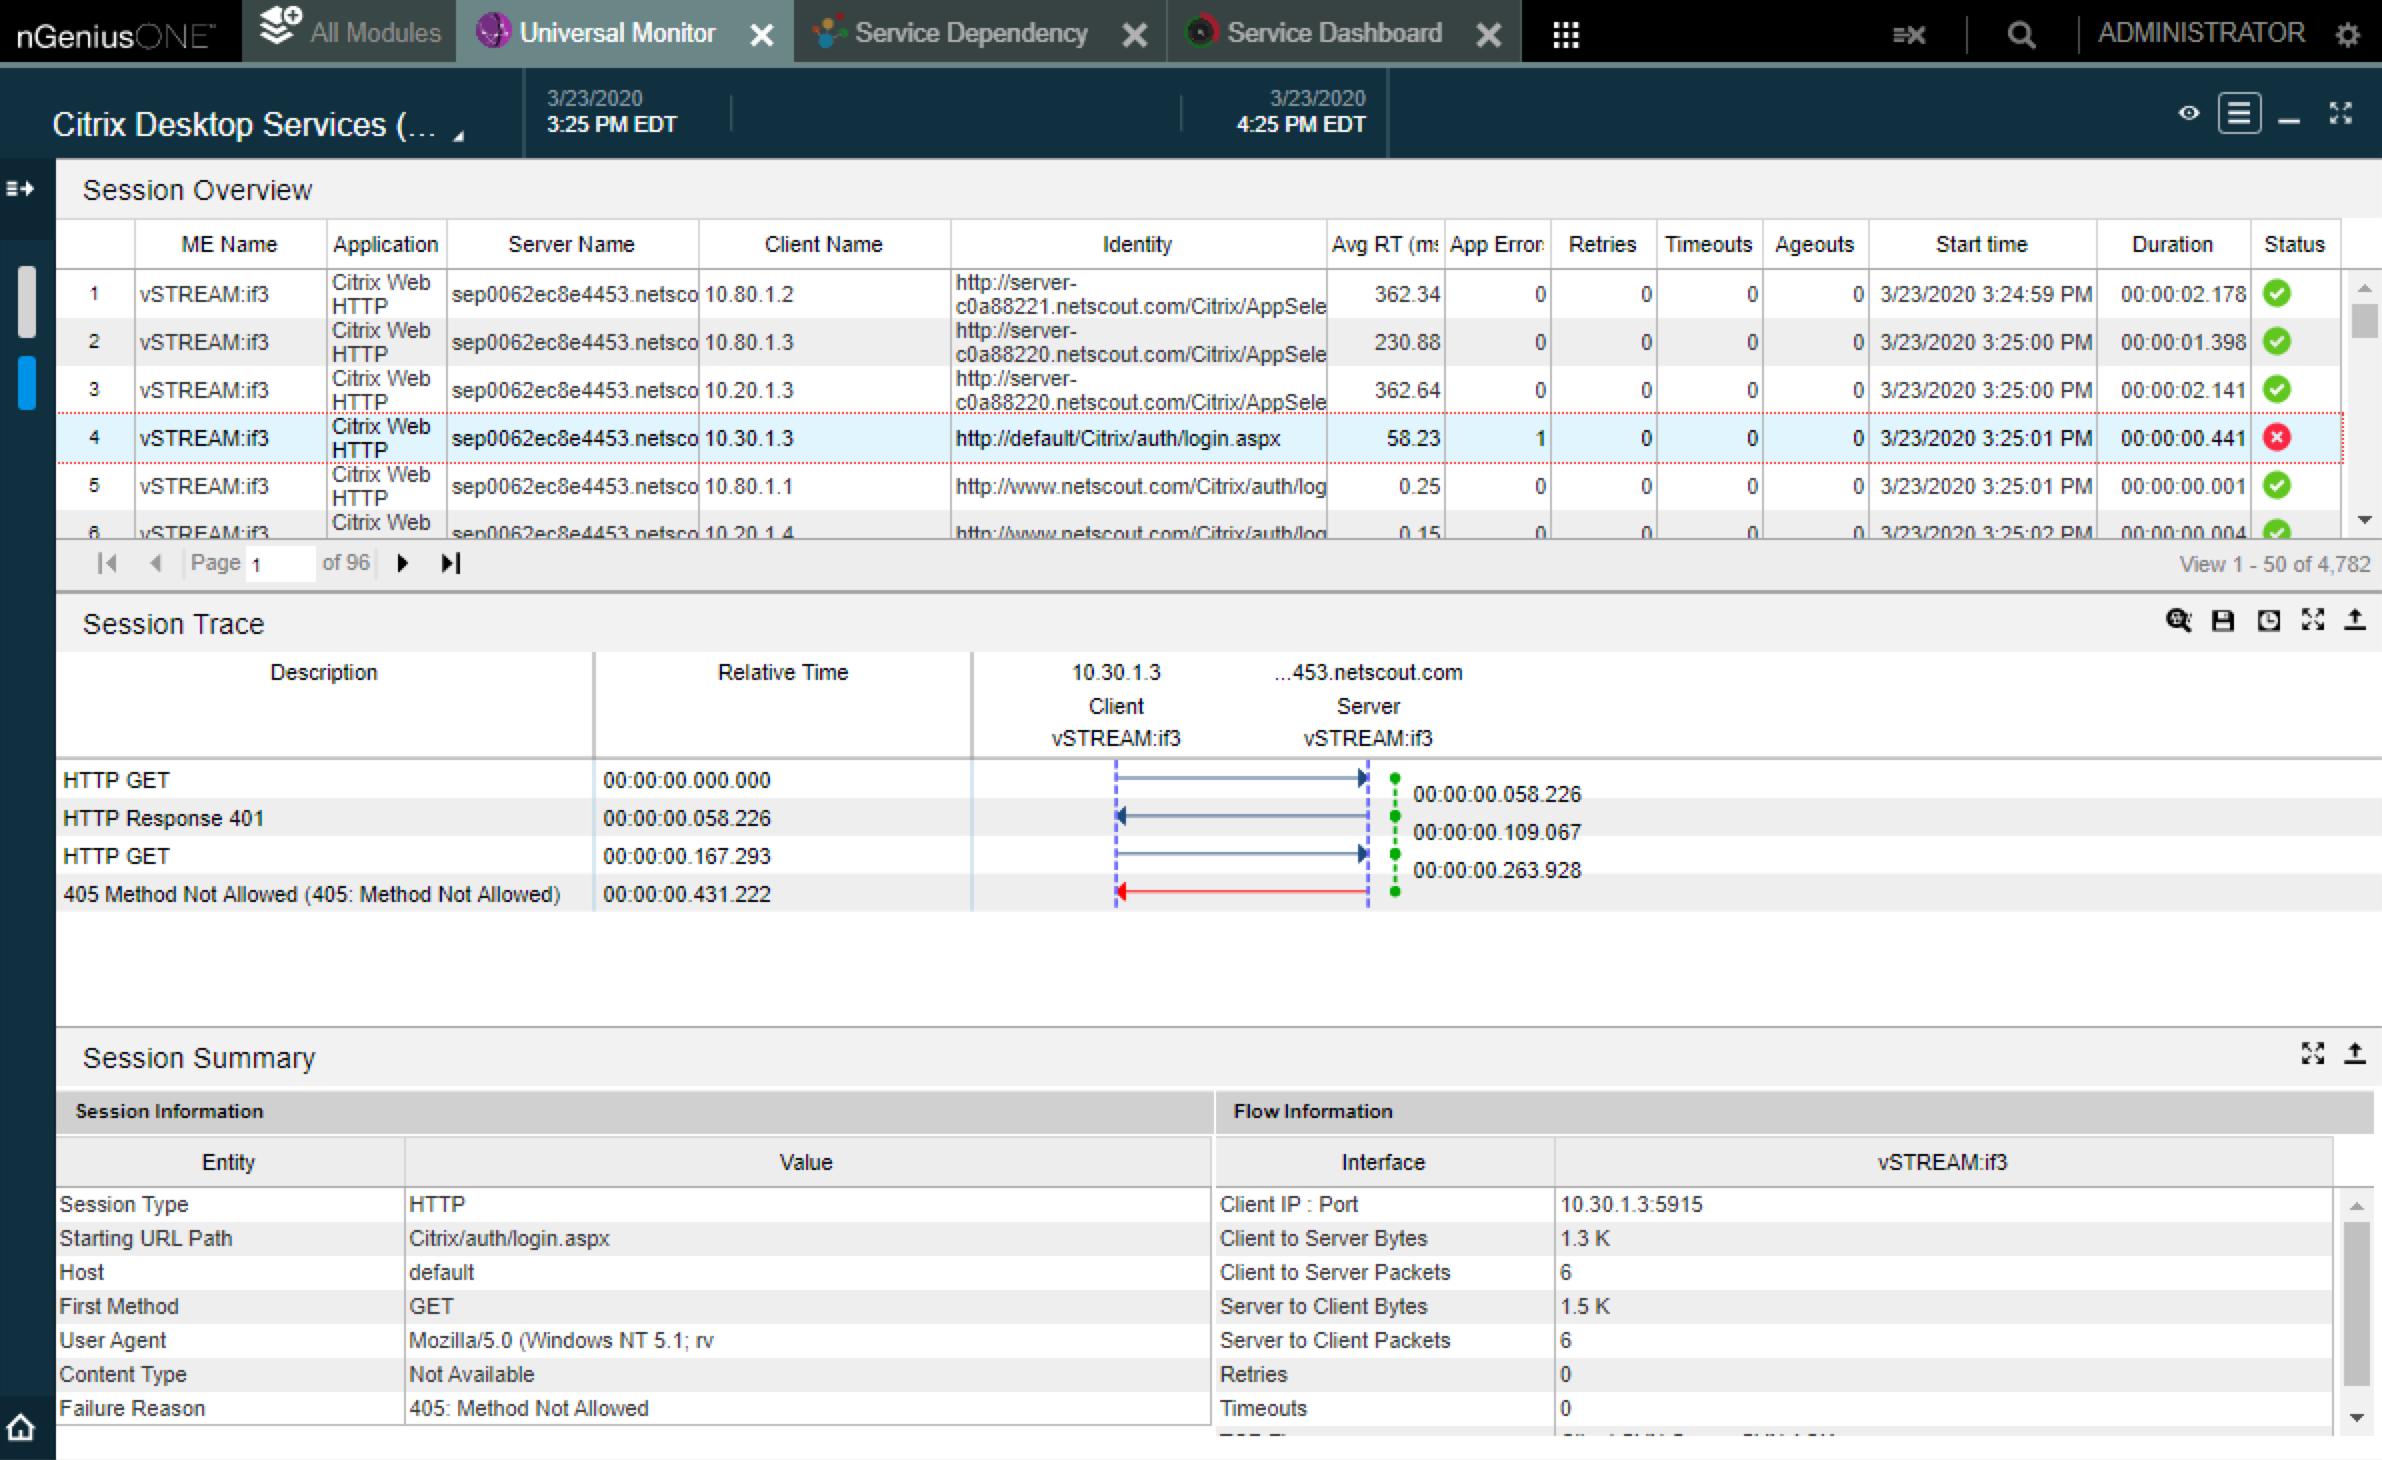This screenshot has height=1460, width=2382.
Task: Export the Session Summary via the upload icon
Action: point(2356,1053)
